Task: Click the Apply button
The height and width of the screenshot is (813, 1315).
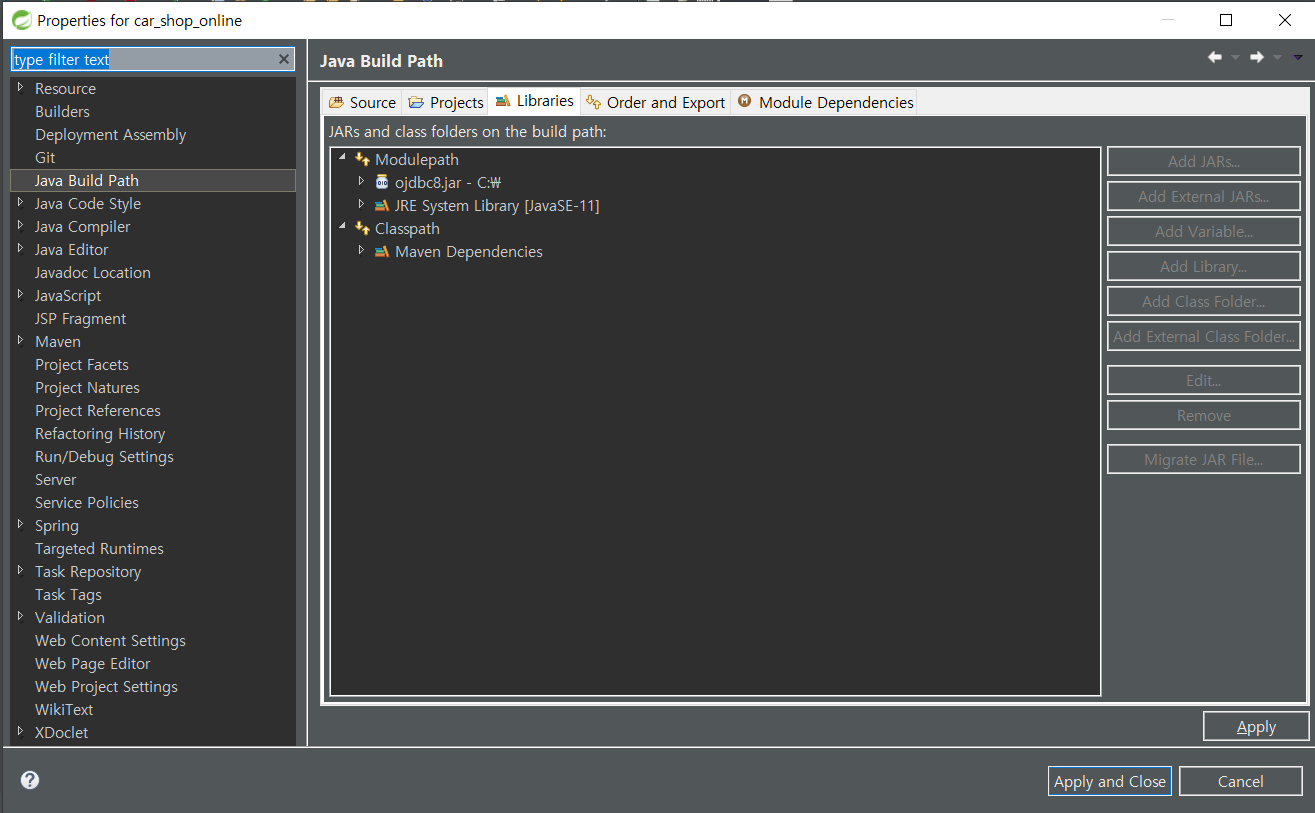Action: (1256, 727)
